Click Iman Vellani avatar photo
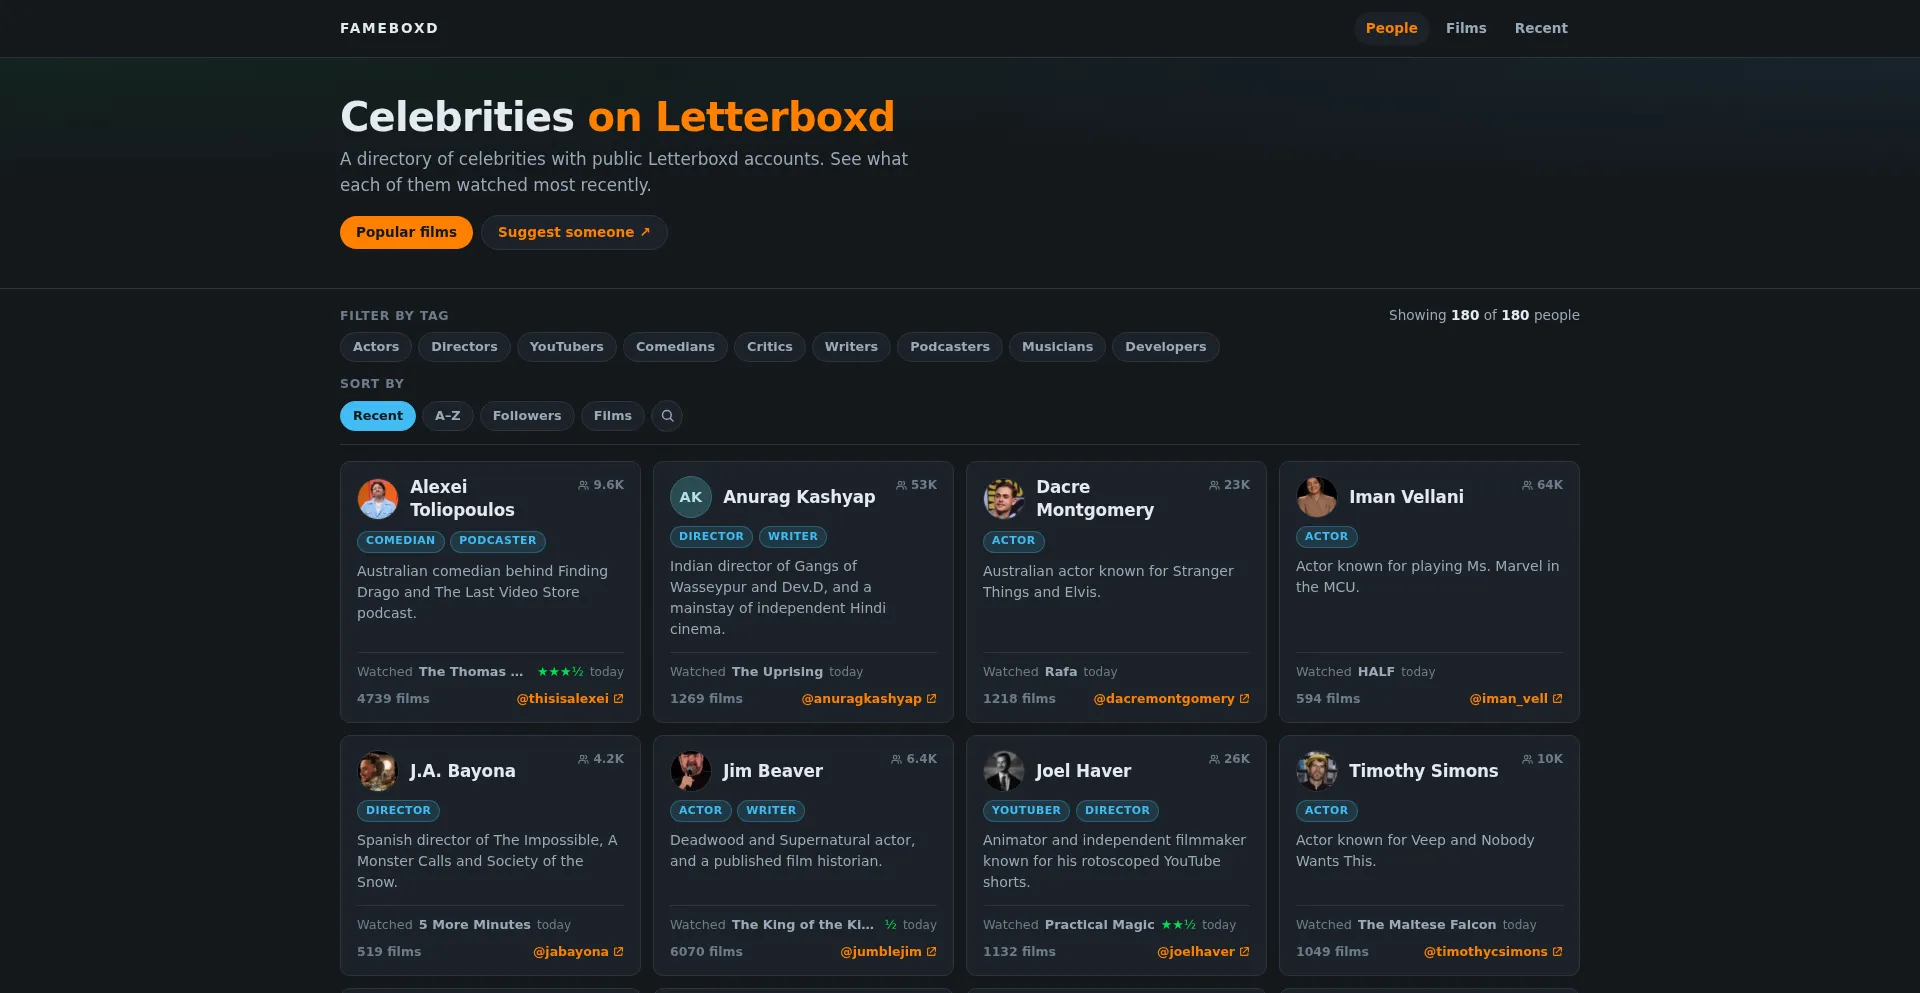This screenshot has height=993, width=1920. point(1317,497)
